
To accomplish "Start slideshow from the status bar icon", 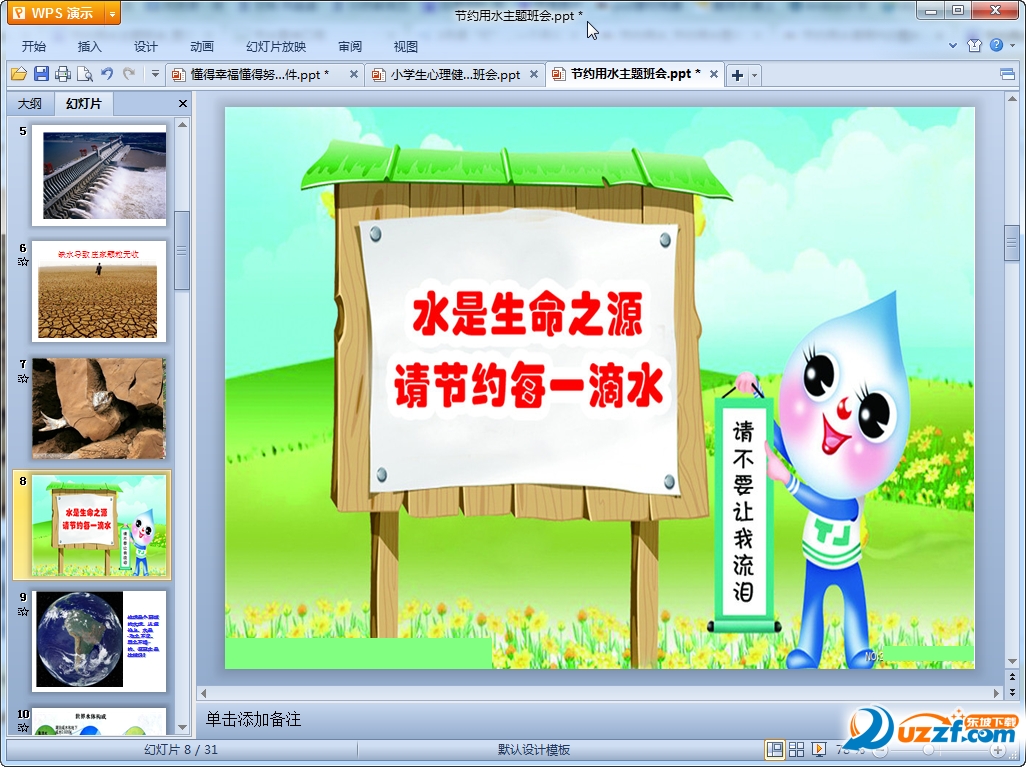I will [x=819, y=750].
